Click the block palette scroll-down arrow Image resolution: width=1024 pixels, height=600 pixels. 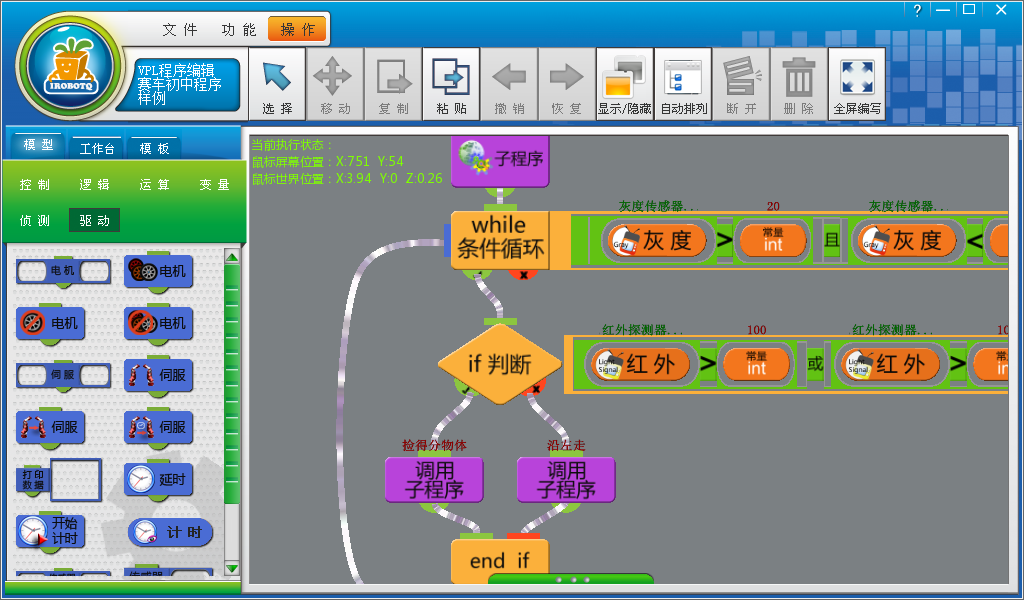pos(232,568)
